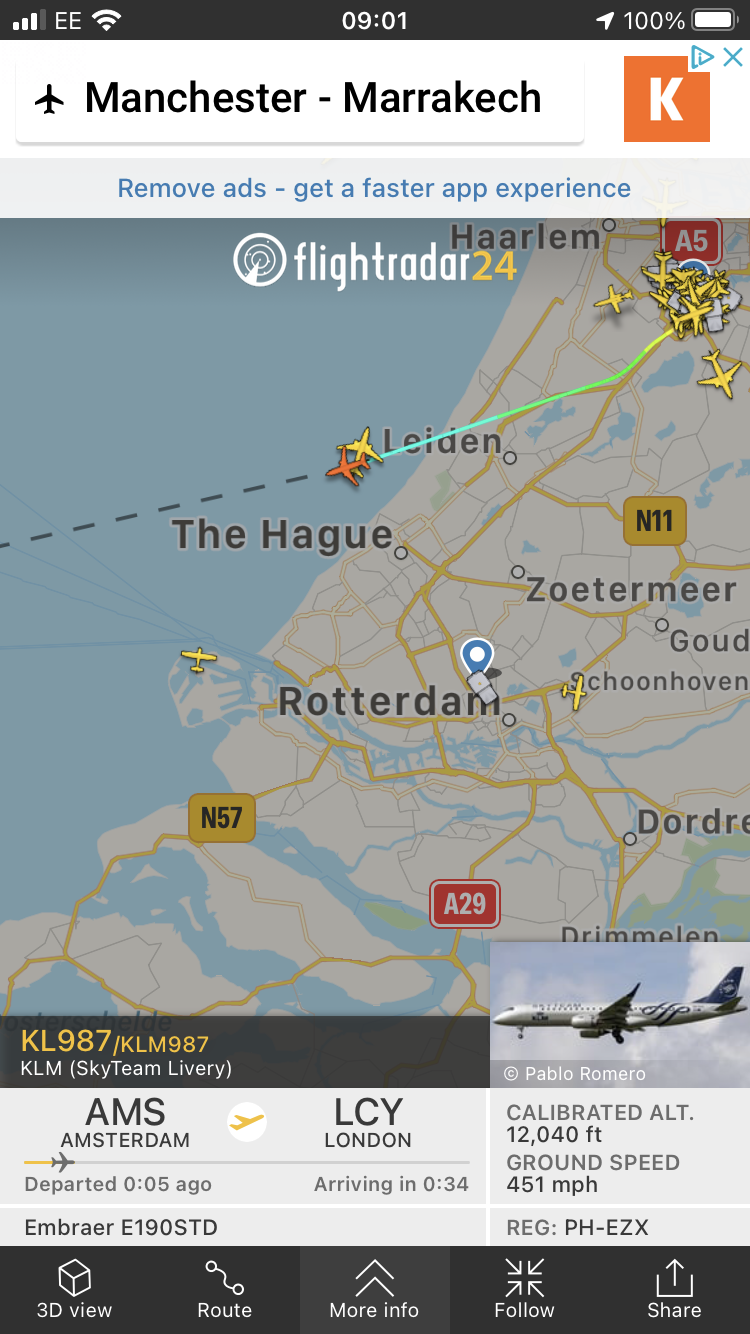
Task: Select the red KLM aircraft near Leiden
Action: (x=346, y=466)
